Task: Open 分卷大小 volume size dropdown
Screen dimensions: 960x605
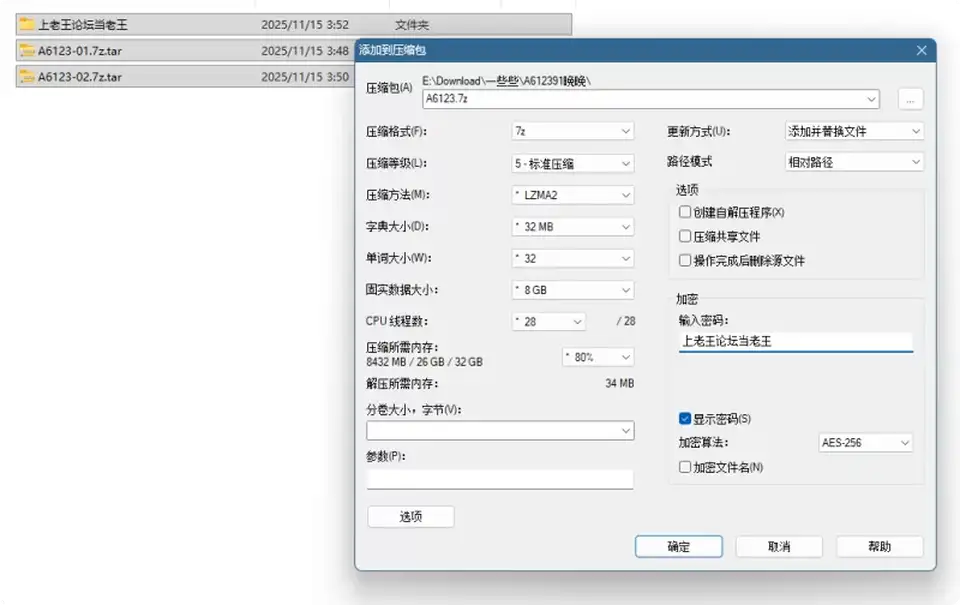Action: pos(500,431)
